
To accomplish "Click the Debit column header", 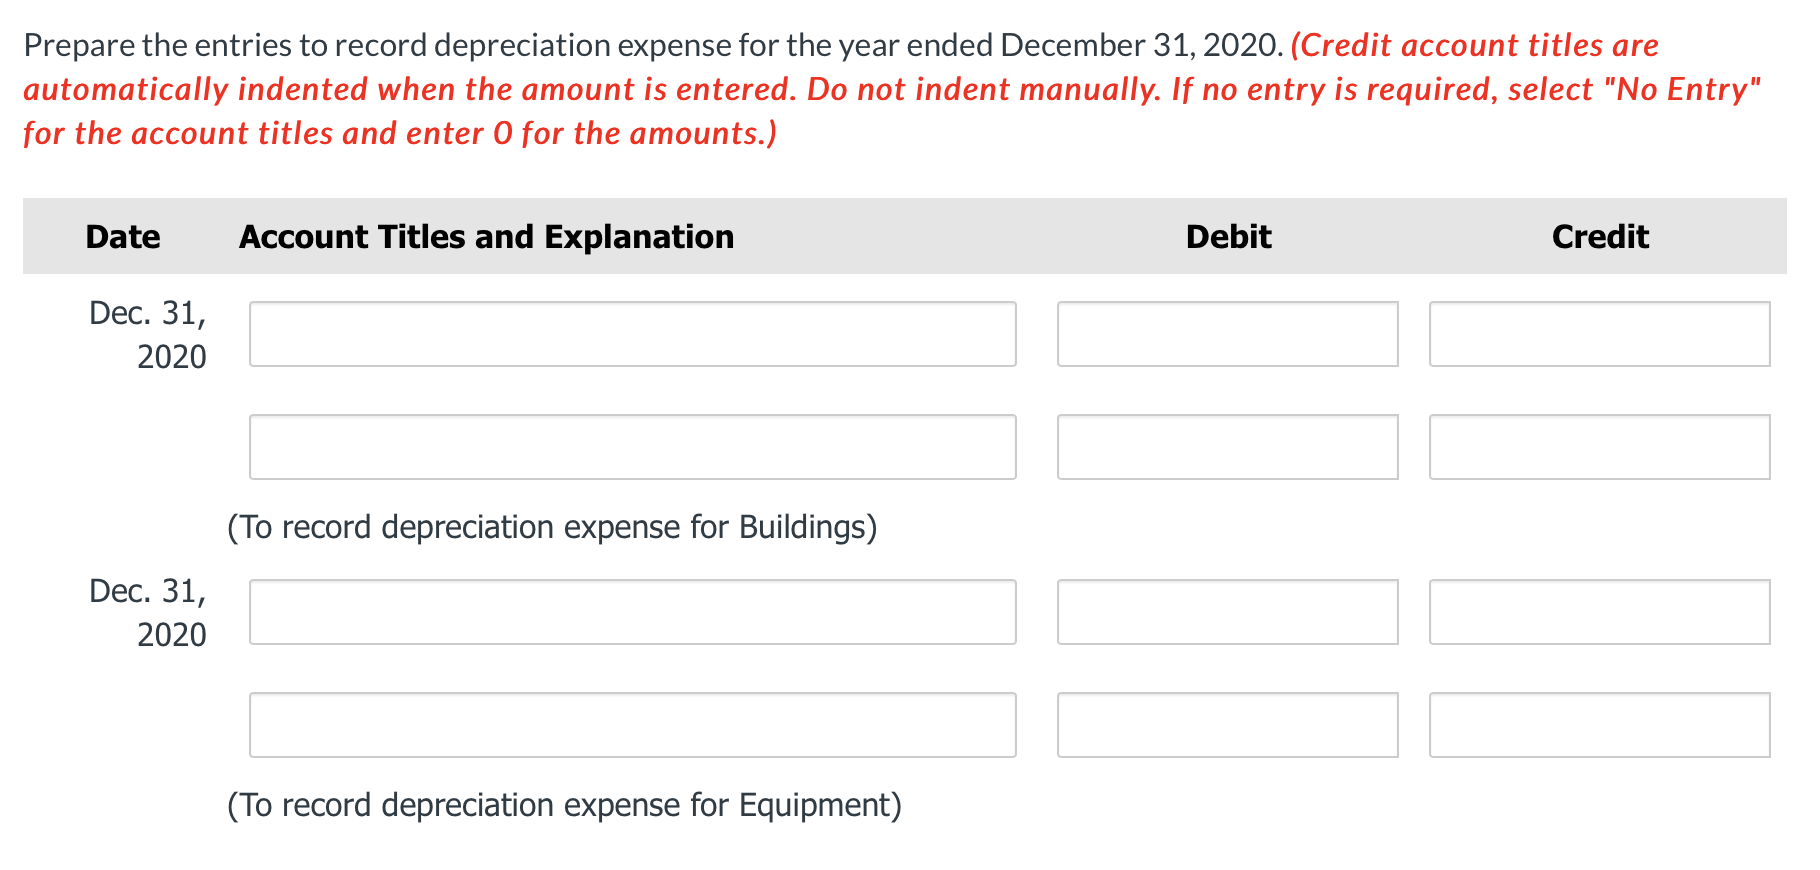I will point(1228,236).
